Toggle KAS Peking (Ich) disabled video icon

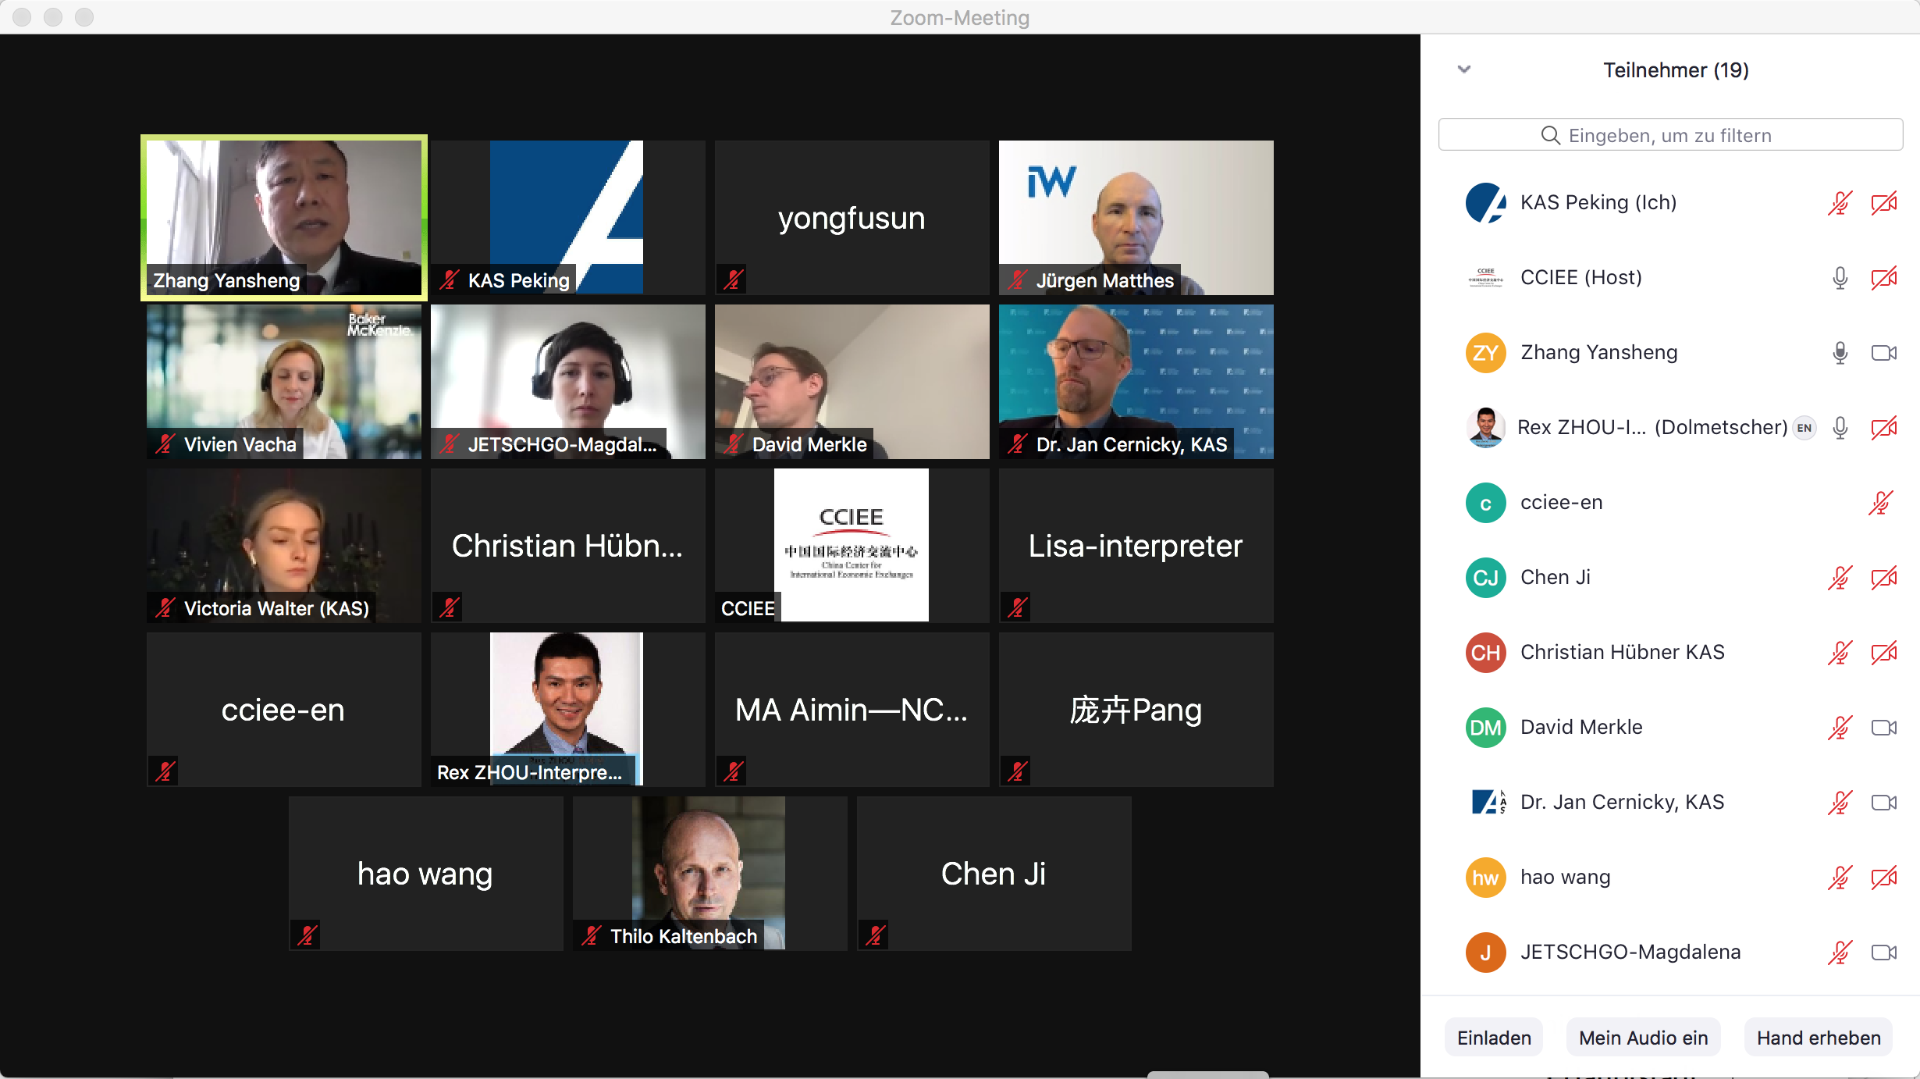(x=1884, y=203)
